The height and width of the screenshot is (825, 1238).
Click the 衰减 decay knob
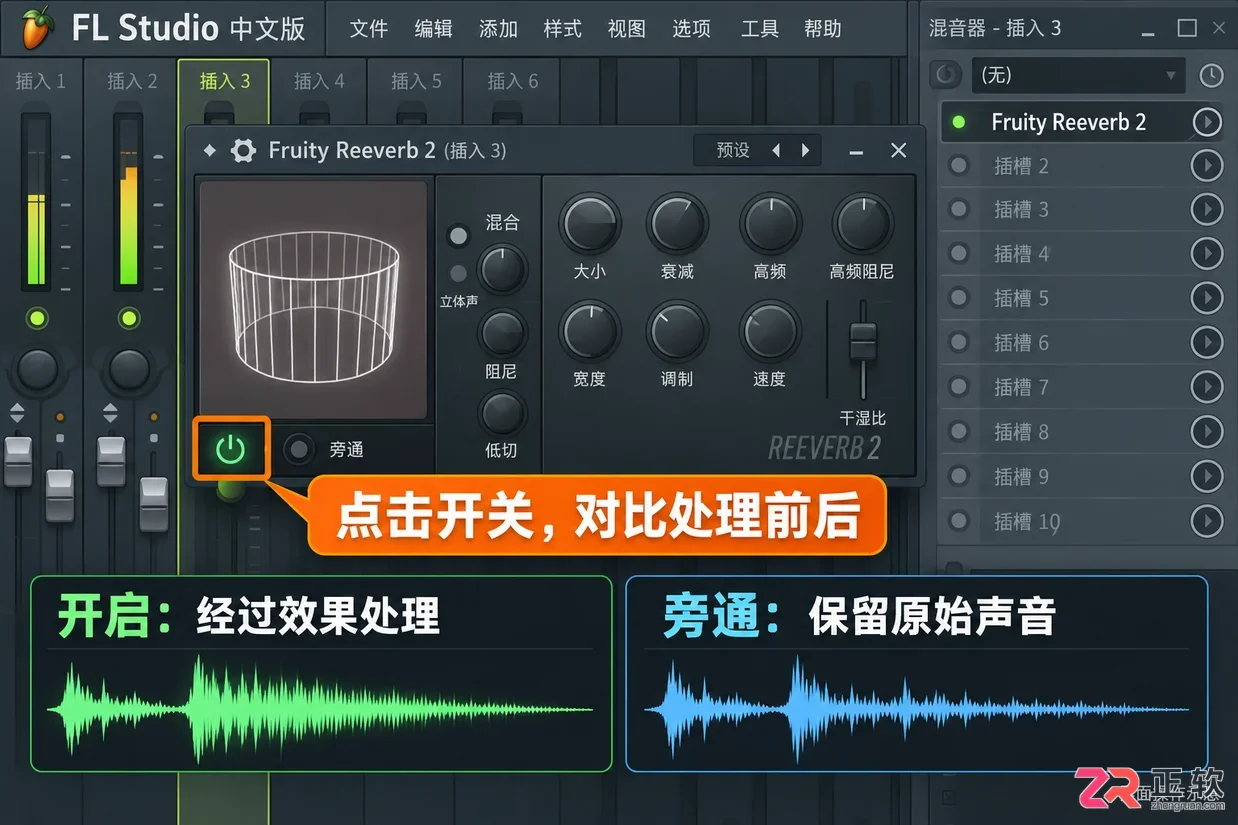(677, 224)
